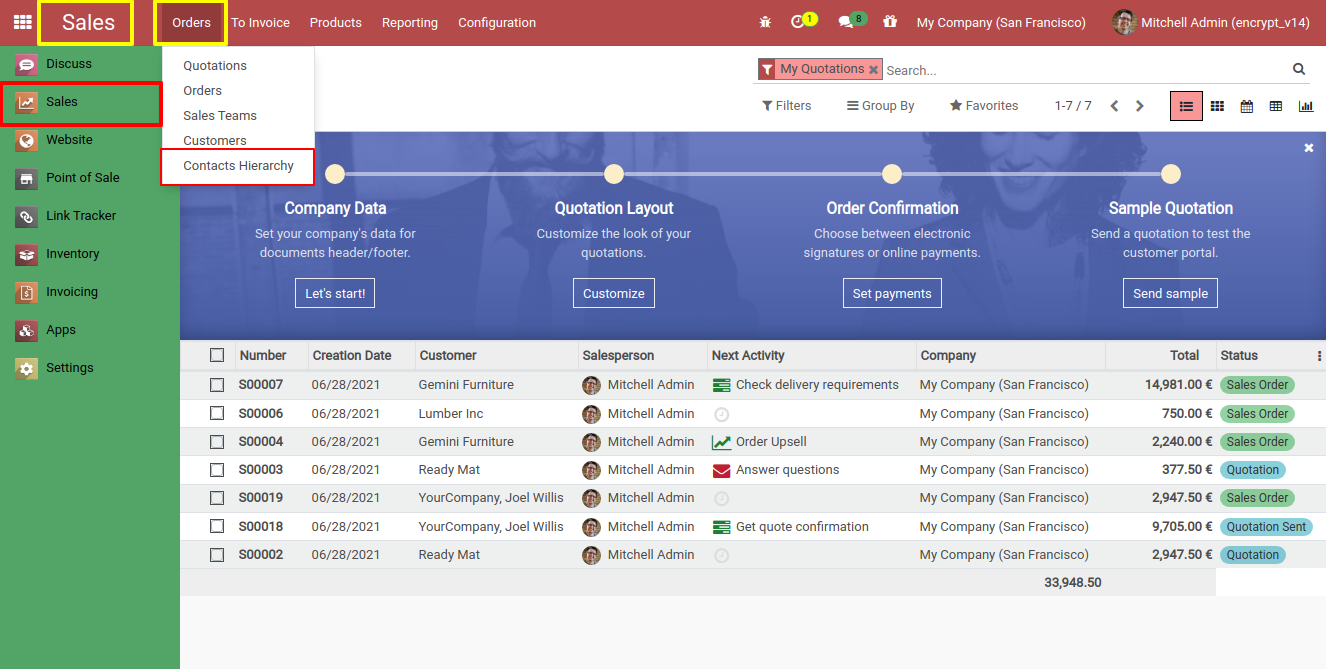
Task: Open the debug/bug report tool
Action: (765, 22)
